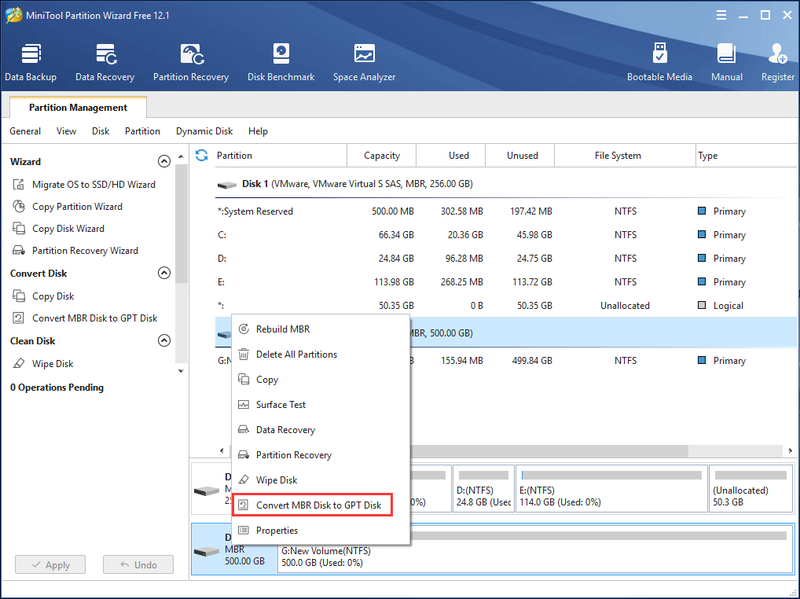Choose Delete All Partitions from context menu
The height and width of the screenshot is (599, 800).
tap(321, 355)
